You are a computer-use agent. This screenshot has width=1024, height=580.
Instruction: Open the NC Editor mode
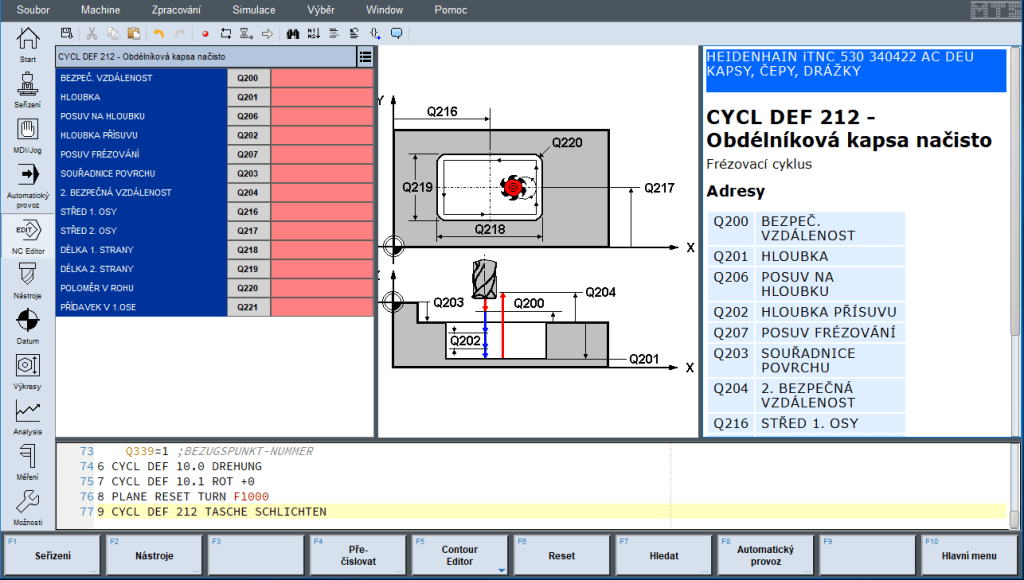point(27,232)
